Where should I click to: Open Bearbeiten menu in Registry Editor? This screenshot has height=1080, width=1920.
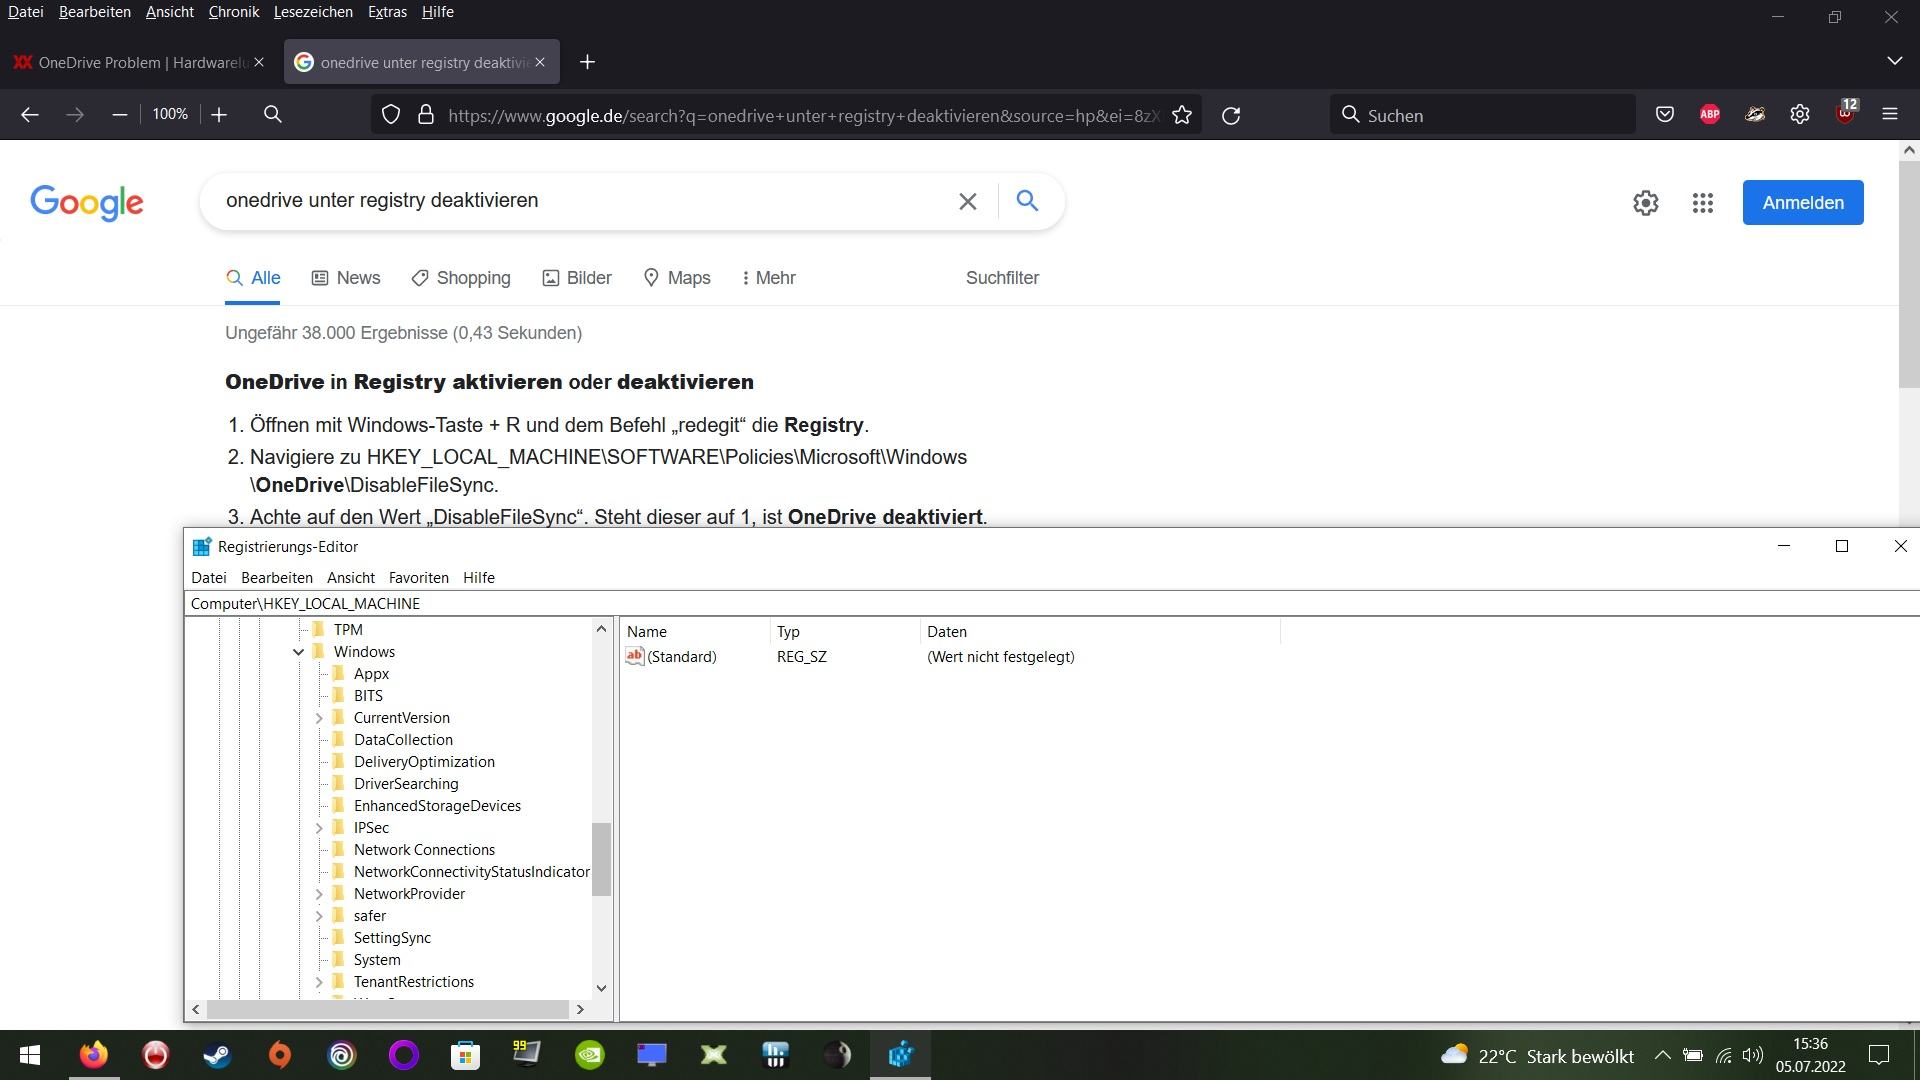coord(277,578)
